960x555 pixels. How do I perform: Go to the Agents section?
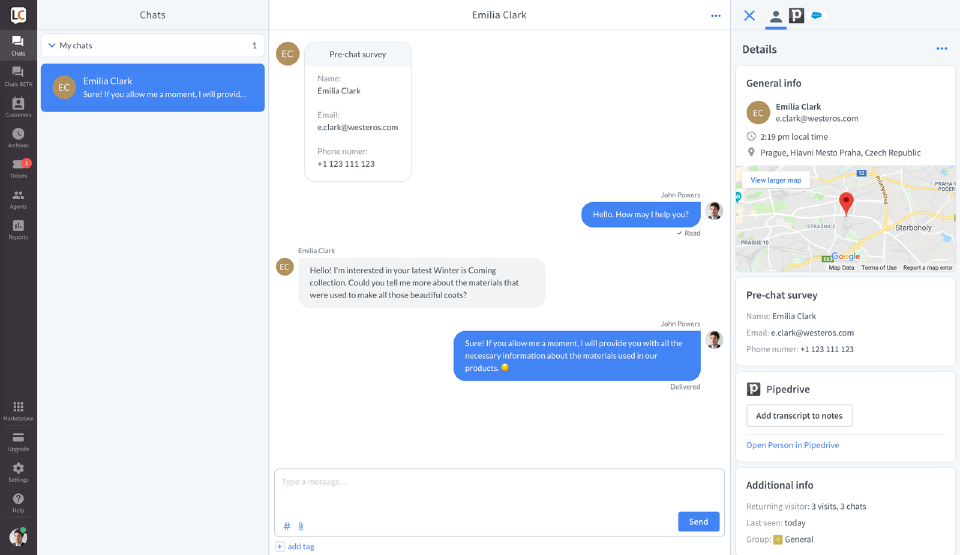coord(18,197)
